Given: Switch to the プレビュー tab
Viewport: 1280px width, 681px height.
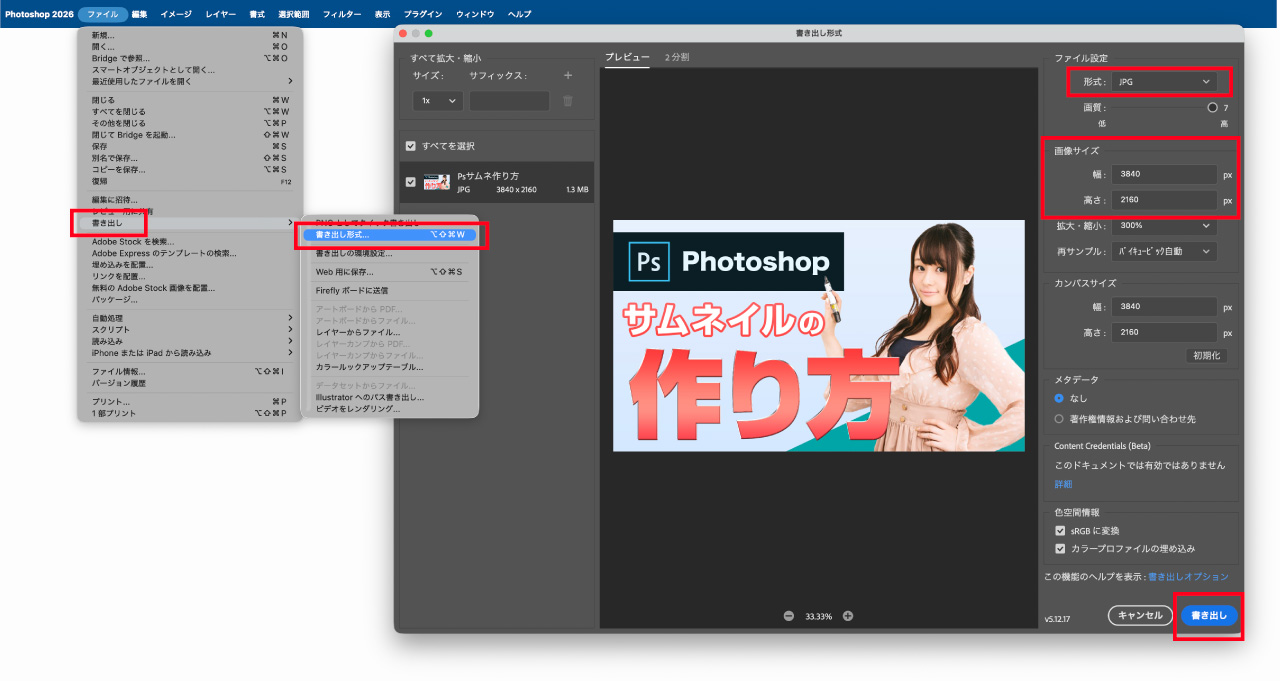Looking at the screenshot, I should click(627, 57).
